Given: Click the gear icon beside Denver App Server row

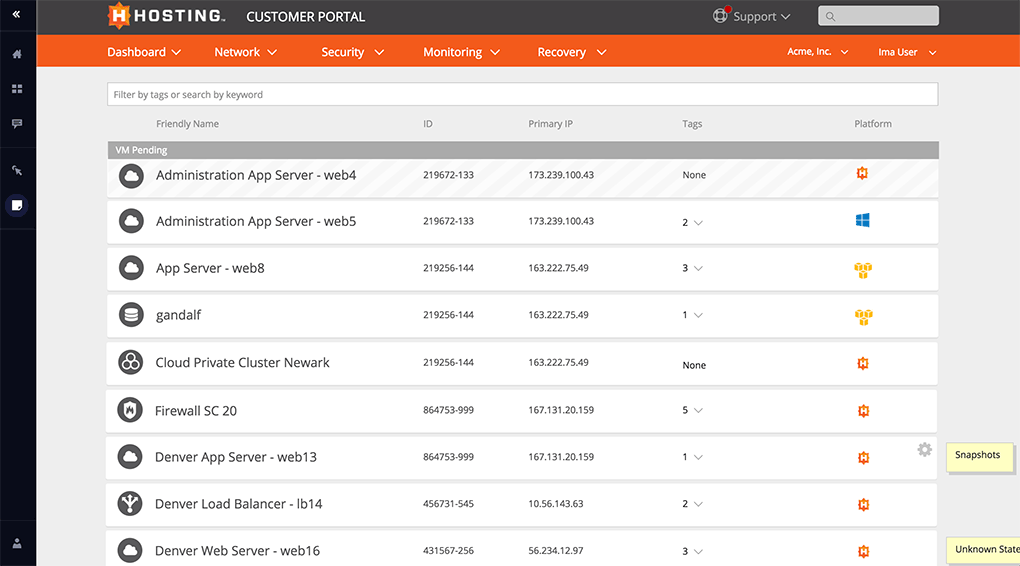Looking at the screenshot, I should (x=924, y=450).
